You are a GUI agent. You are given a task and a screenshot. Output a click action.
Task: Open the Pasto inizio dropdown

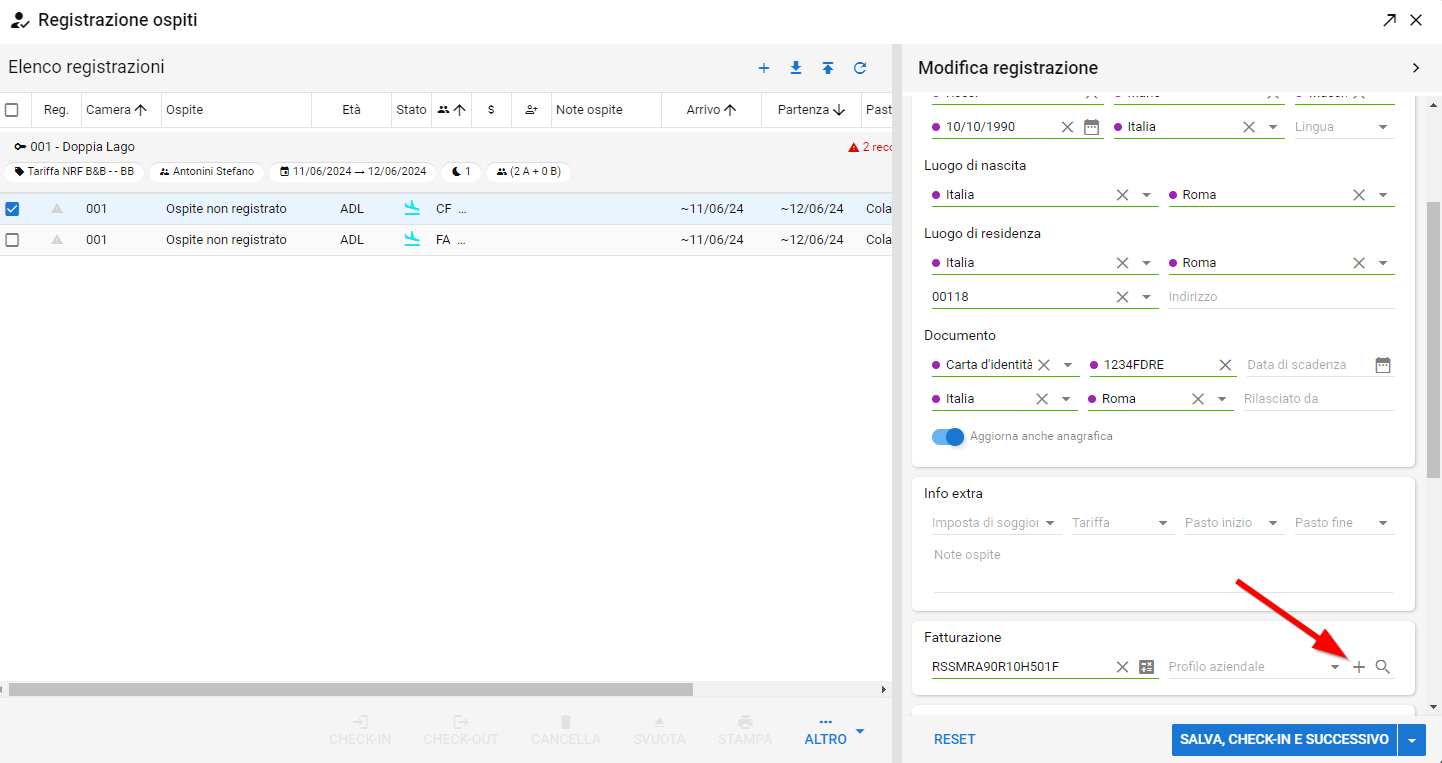pos(1273,523)
